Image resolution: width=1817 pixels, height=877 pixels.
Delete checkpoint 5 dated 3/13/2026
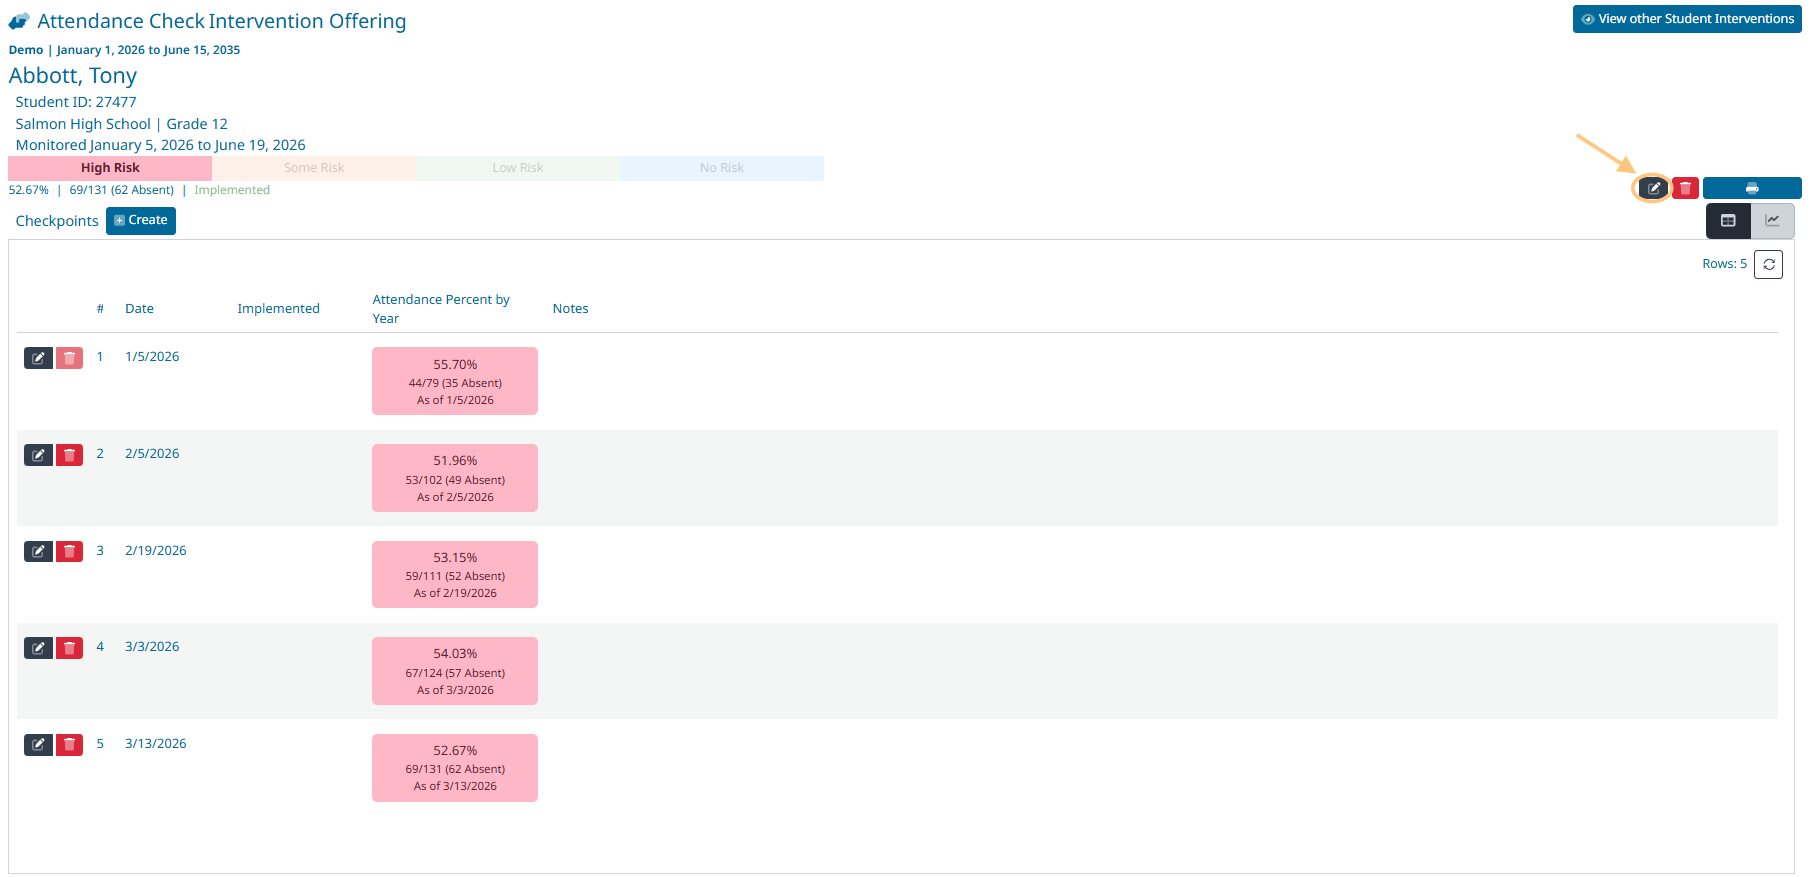69,745
